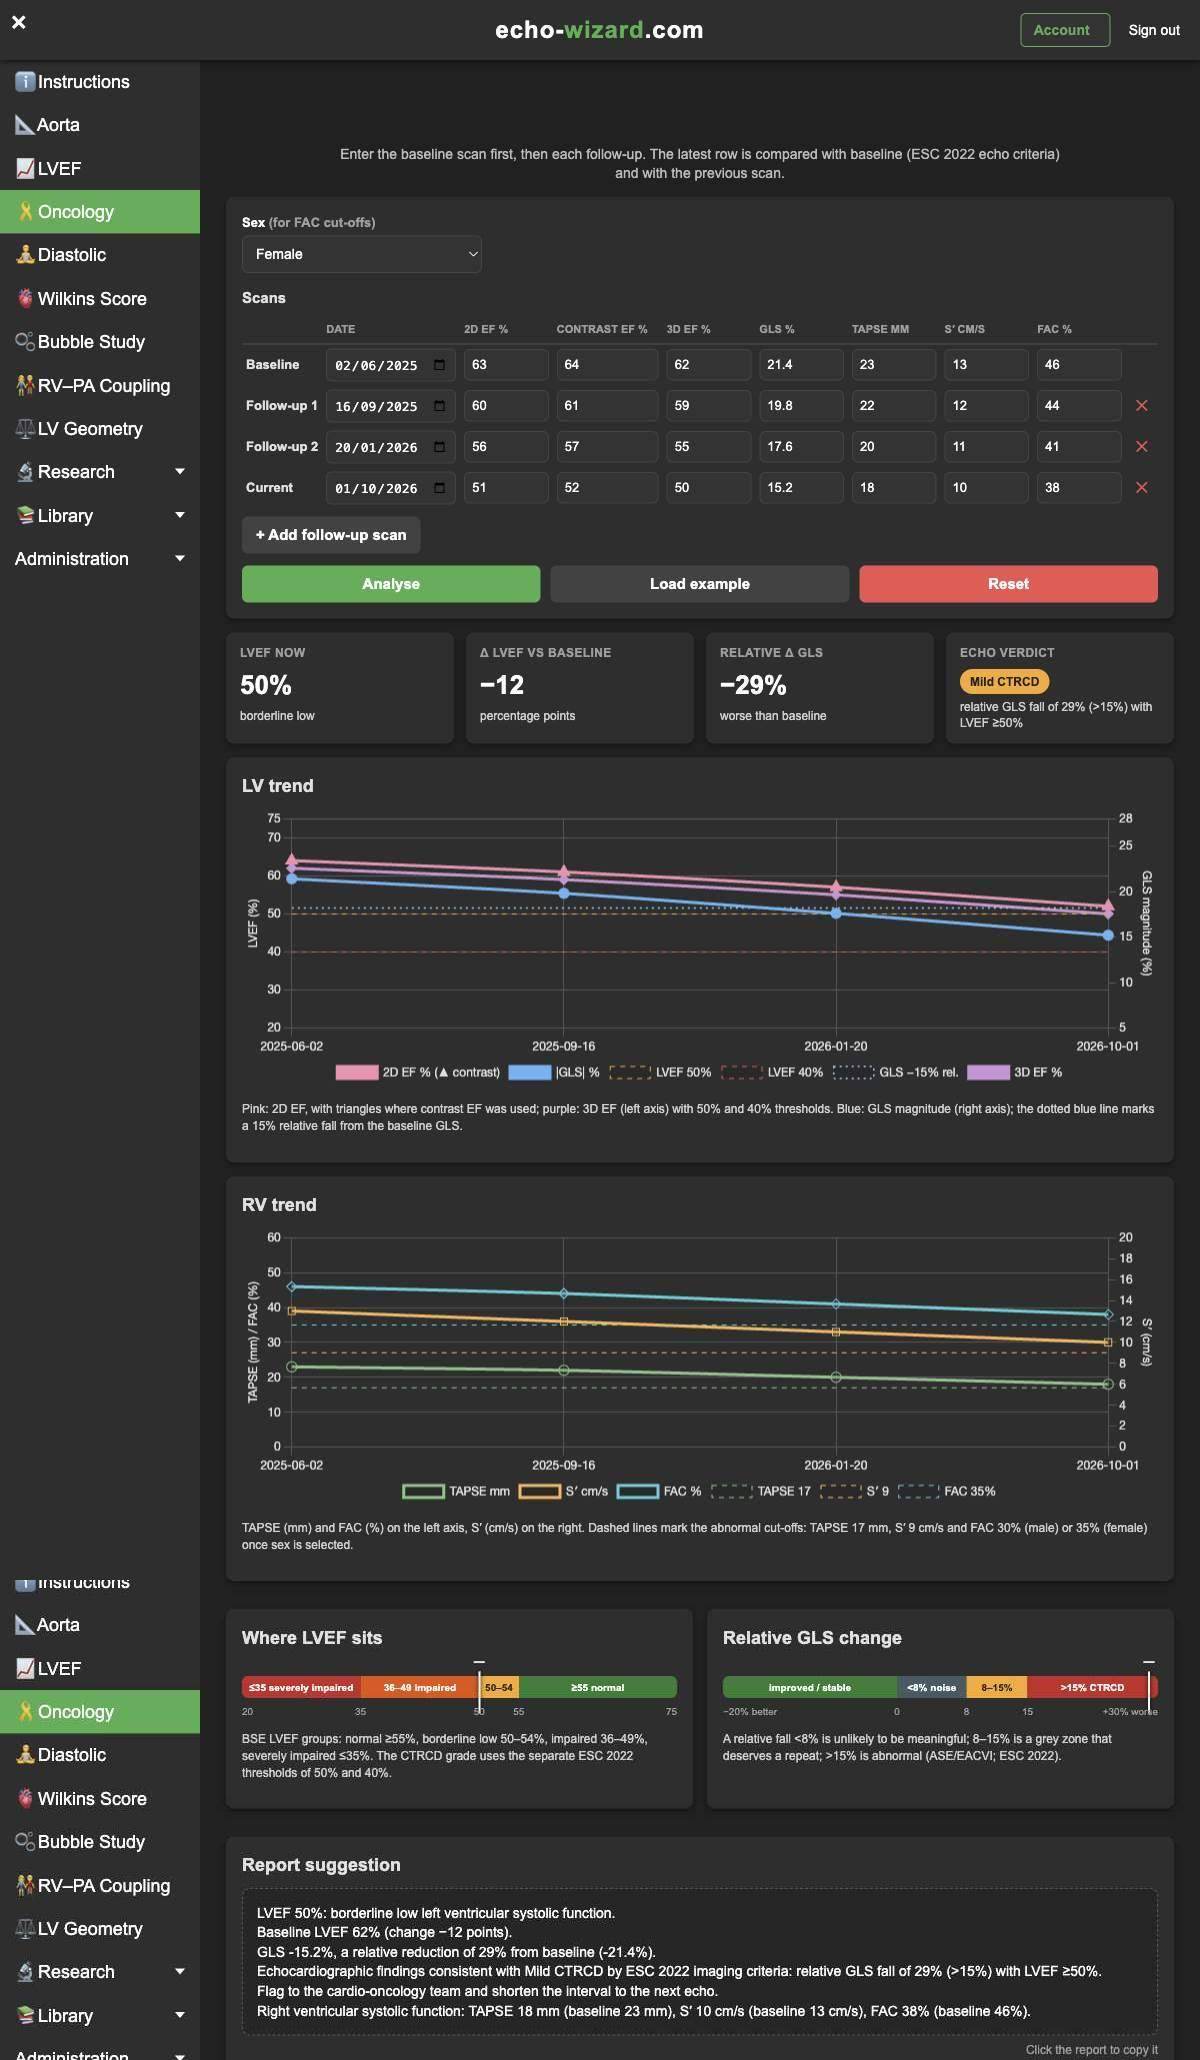Open the calendar picker for Follow-up 2 date
This screenshot has height=2060, width=1200.
[x=439, y=447]
